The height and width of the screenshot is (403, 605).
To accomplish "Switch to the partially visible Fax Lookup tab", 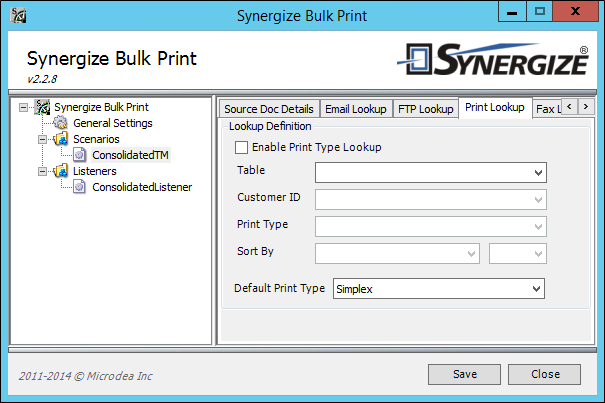I will [x=547, y=109].
